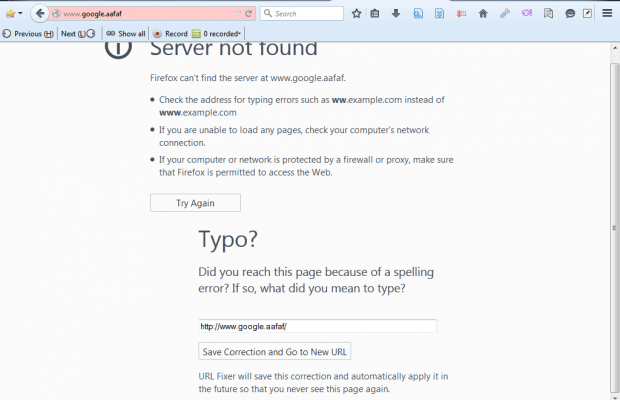
Task: Click the square arrow share icon
Action: [588, 13]
